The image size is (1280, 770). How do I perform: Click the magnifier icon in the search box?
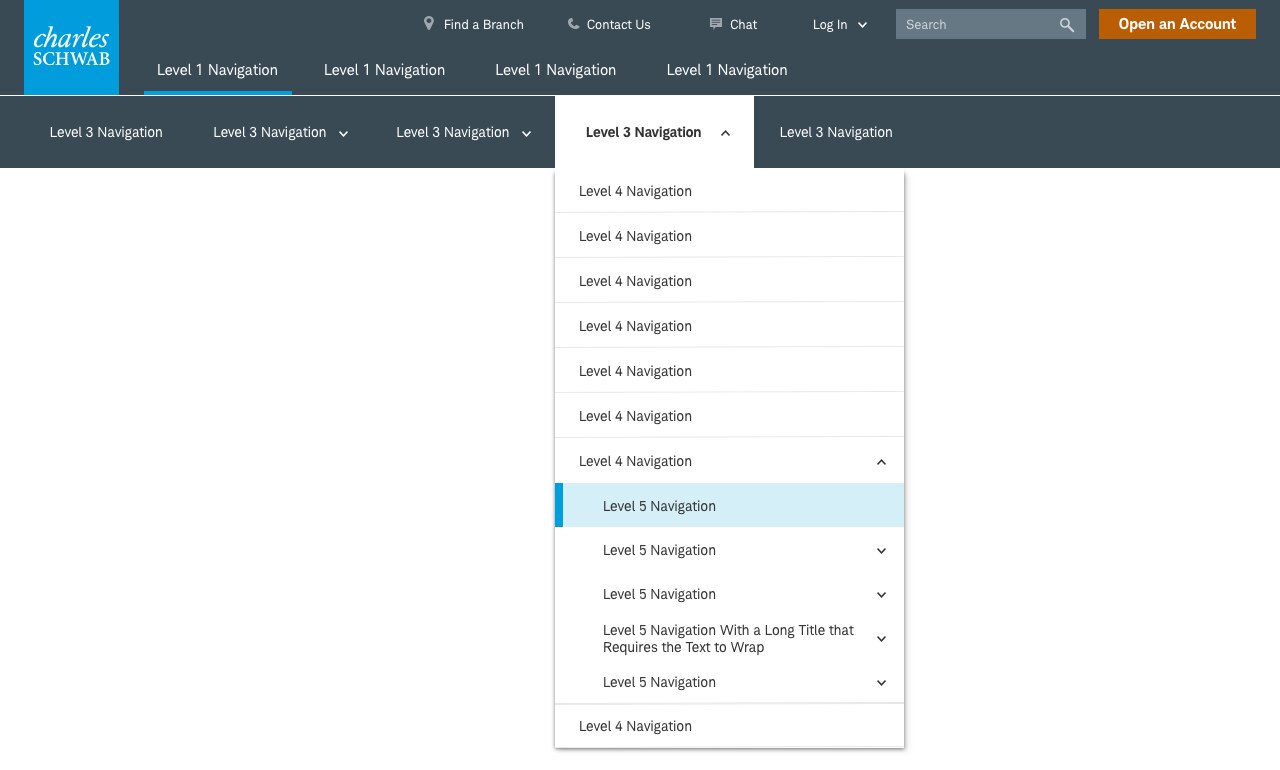[1067, 25]
